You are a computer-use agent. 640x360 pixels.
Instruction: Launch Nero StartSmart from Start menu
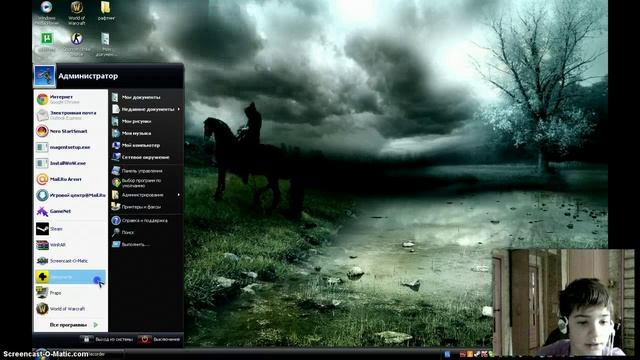70,131
